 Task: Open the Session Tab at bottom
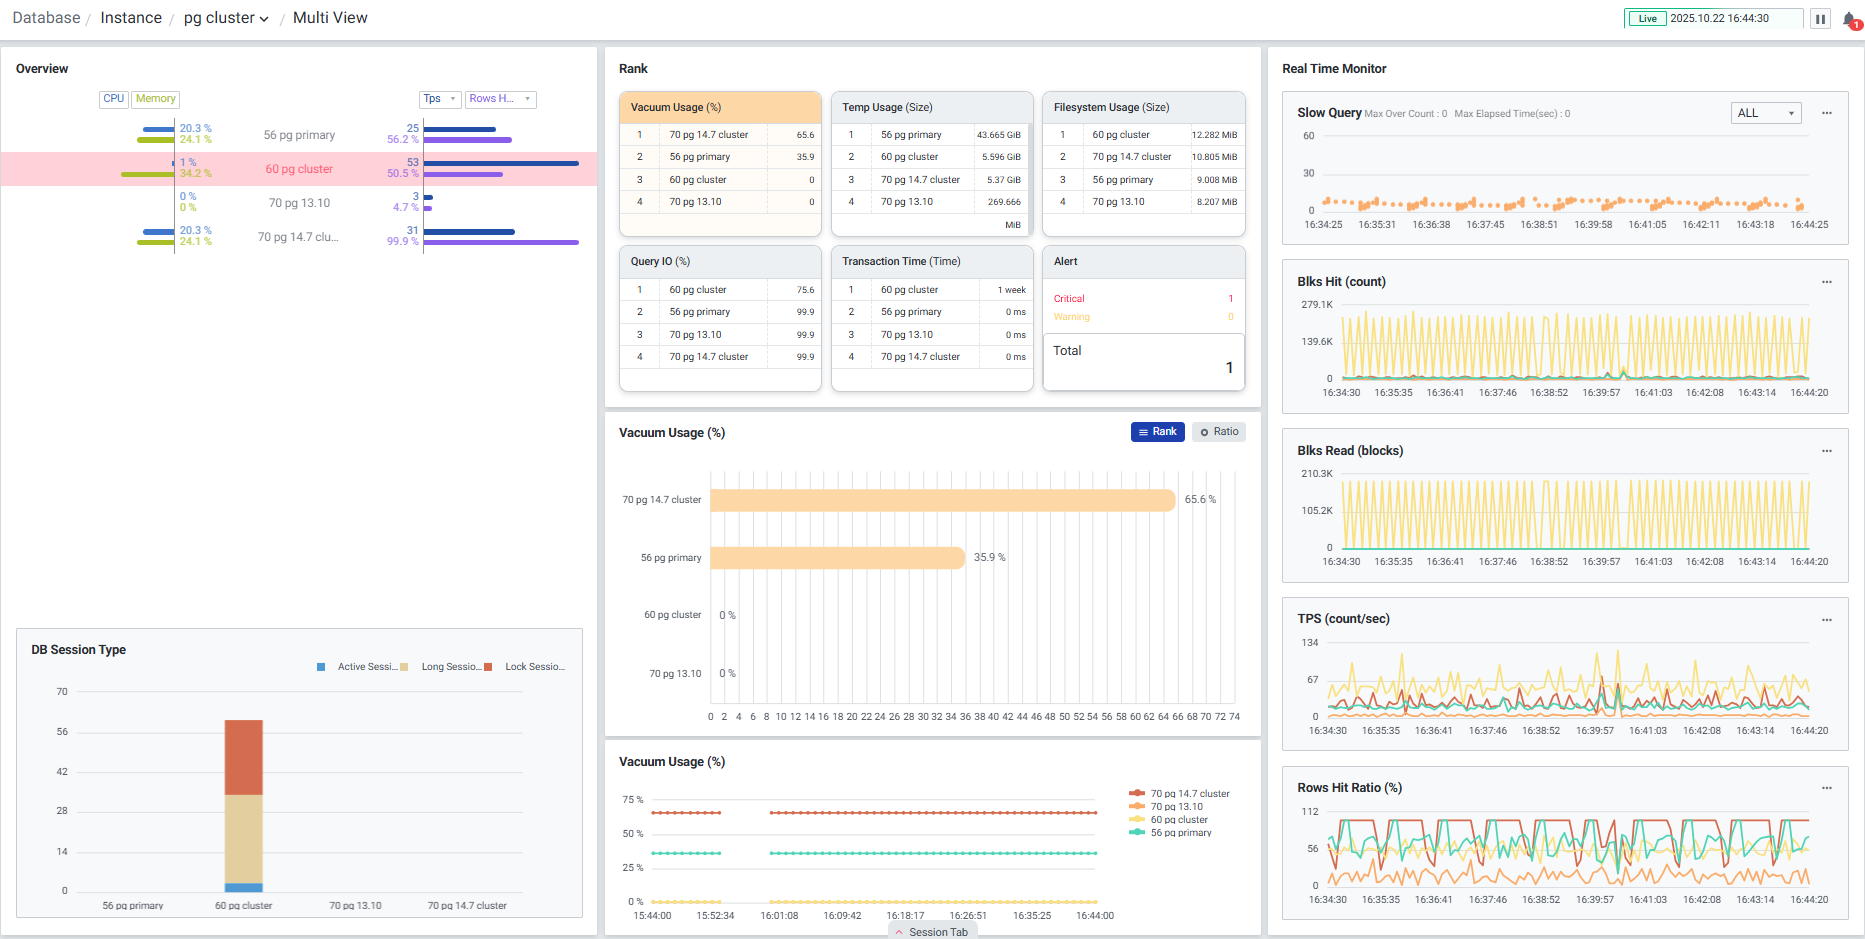(x=932, y=932)
